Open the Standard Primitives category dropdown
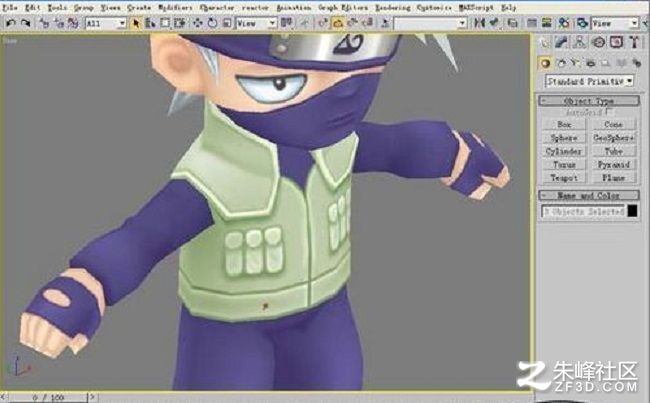 (x=589, y=81)
